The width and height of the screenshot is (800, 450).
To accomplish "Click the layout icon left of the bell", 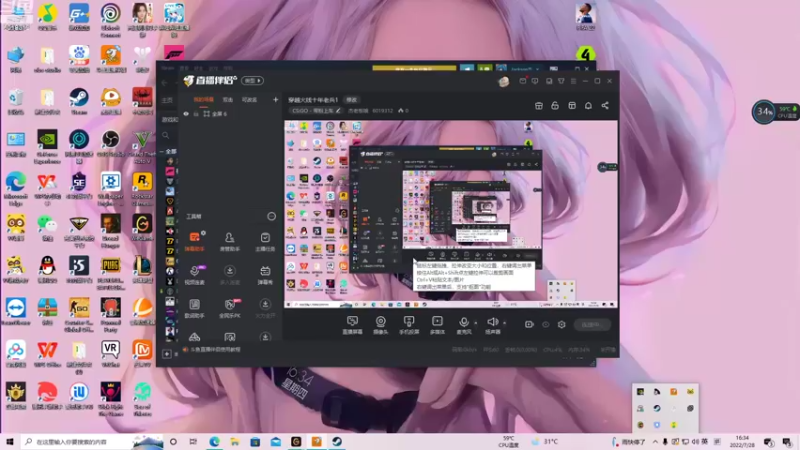I will point(572,106).
